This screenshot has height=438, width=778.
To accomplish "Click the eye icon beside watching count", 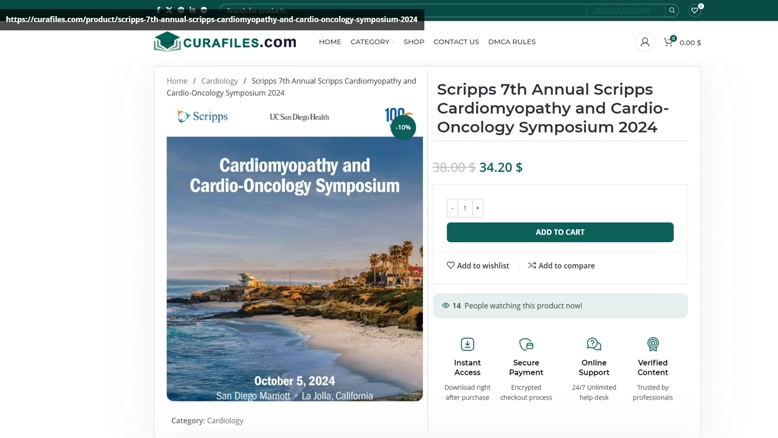I will tap(446, 306).
